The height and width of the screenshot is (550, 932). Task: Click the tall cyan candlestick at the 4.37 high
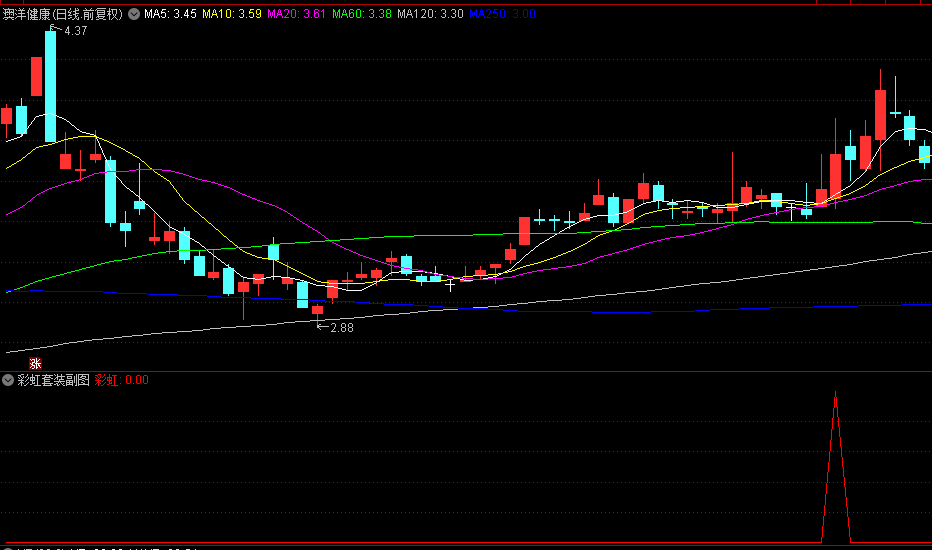[51, 86]
